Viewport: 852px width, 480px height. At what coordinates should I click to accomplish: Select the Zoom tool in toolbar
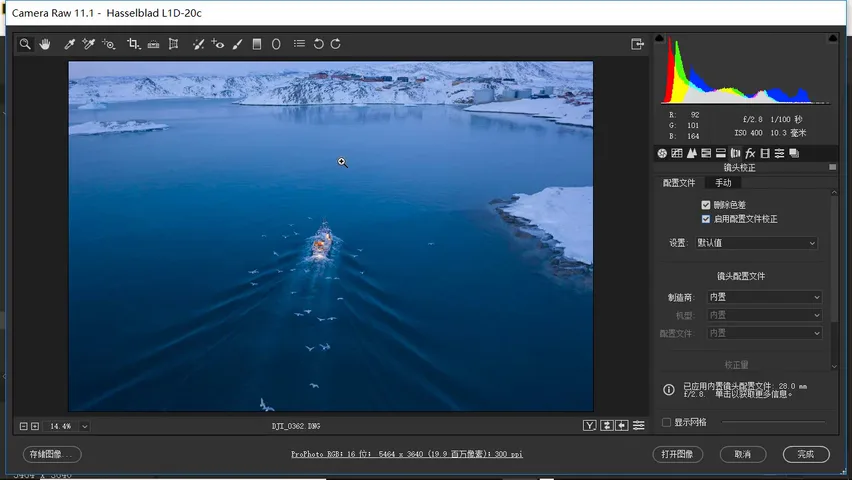click(x=25, y=44)
